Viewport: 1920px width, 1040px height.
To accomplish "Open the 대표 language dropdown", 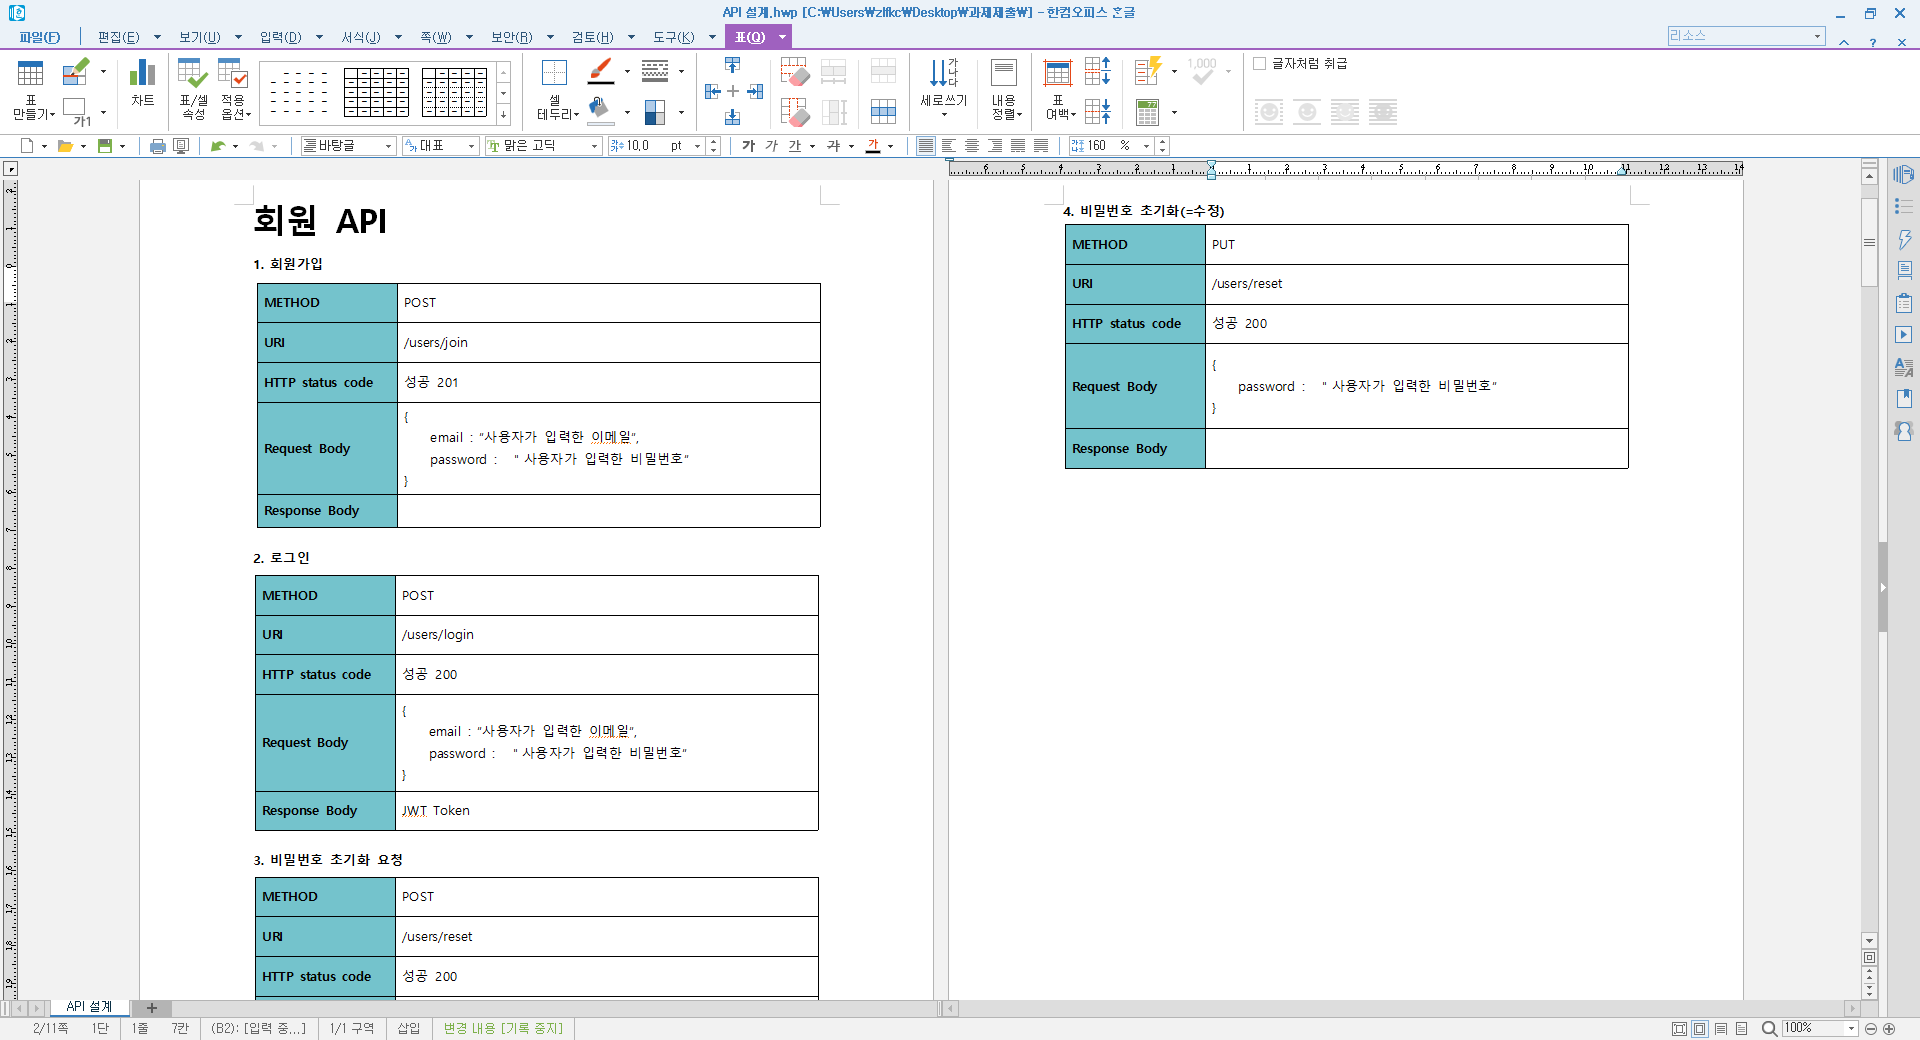I will point(472,146).
